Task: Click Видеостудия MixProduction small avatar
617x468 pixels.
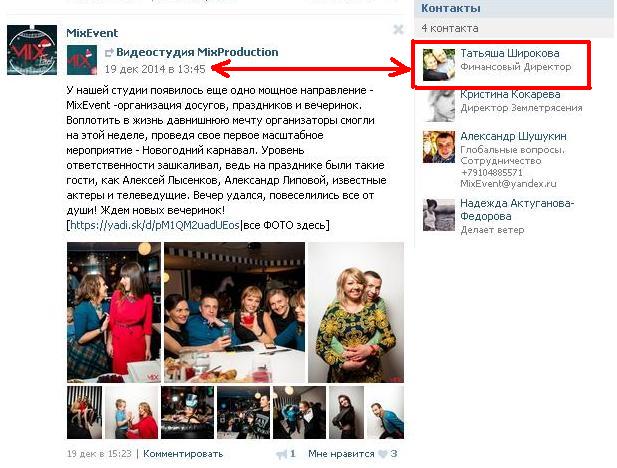Action: tap(82, 60)
